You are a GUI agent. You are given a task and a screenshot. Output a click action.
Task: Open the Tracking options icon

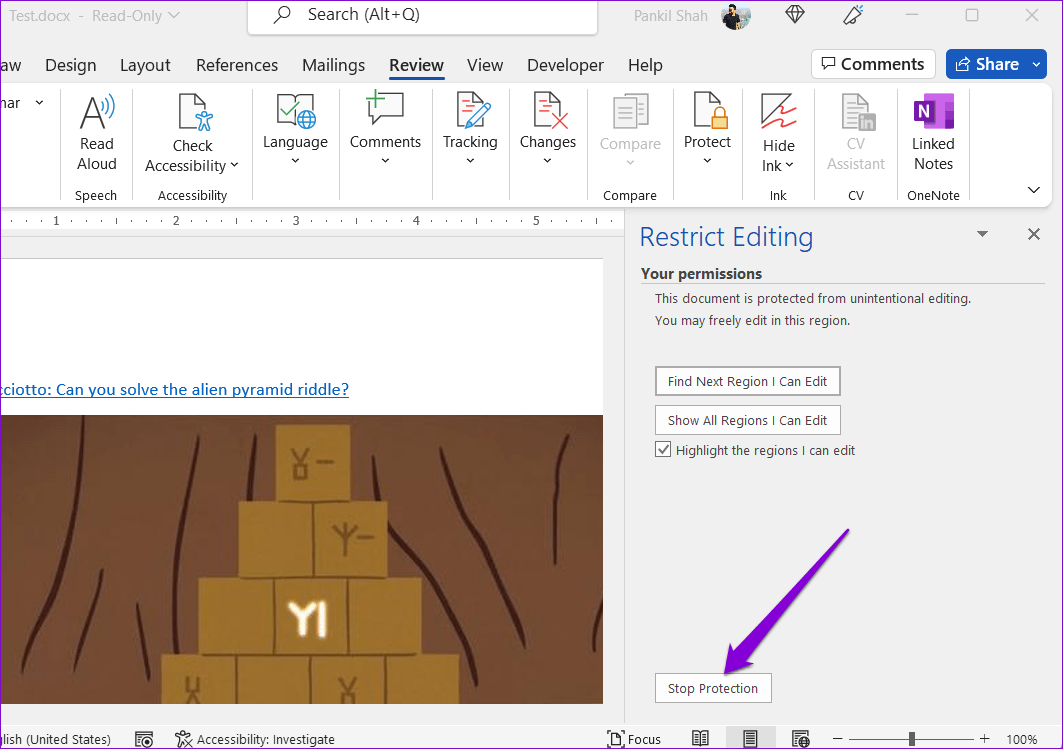[470, 111]
